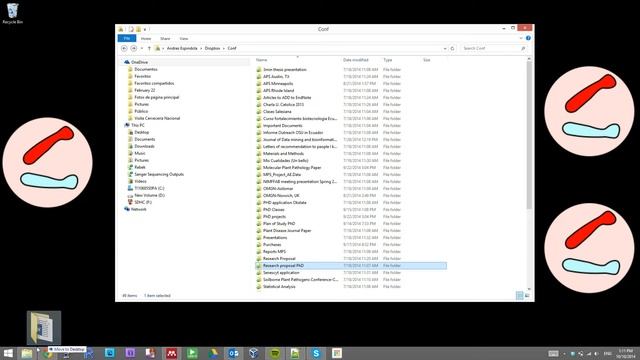640x360 pixels.
Task: Open the Share ribbon tab
Action: (x=165, y=38)
